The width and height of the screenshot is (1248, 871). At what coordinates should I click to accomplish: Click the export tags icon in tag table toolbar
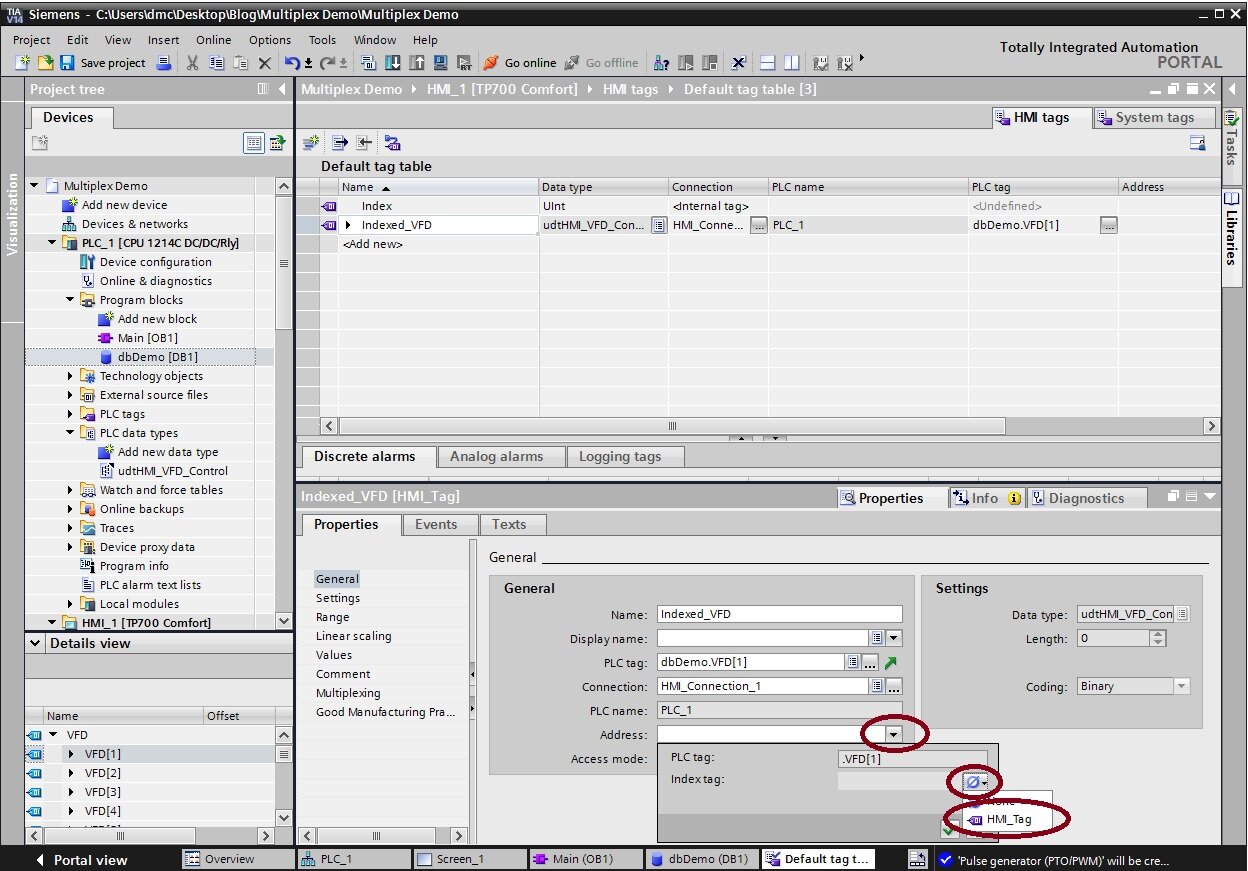coord(340,142)
